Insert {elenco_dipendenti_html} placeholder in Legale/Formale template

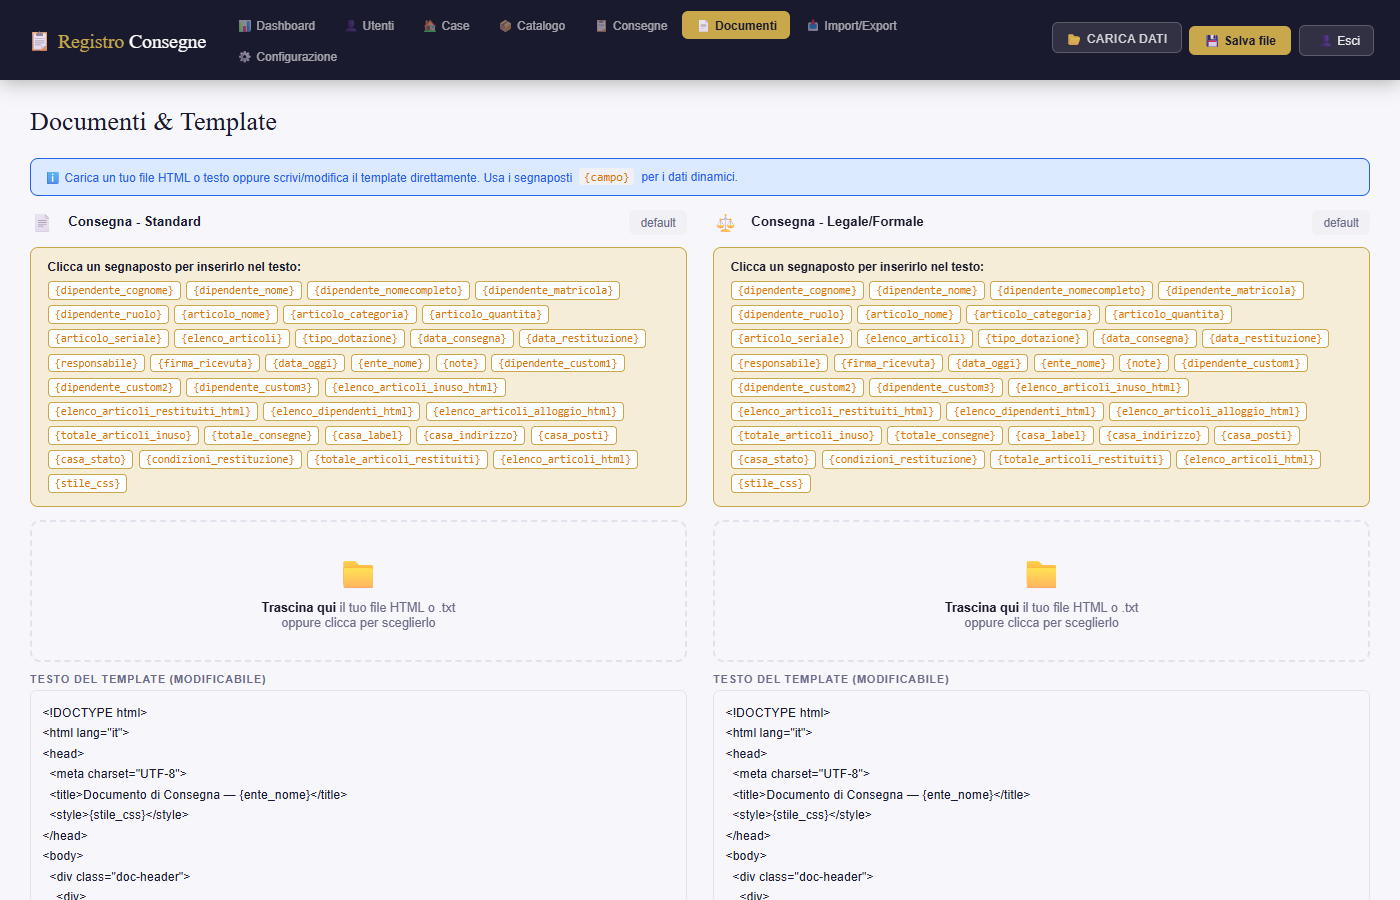1025,412
